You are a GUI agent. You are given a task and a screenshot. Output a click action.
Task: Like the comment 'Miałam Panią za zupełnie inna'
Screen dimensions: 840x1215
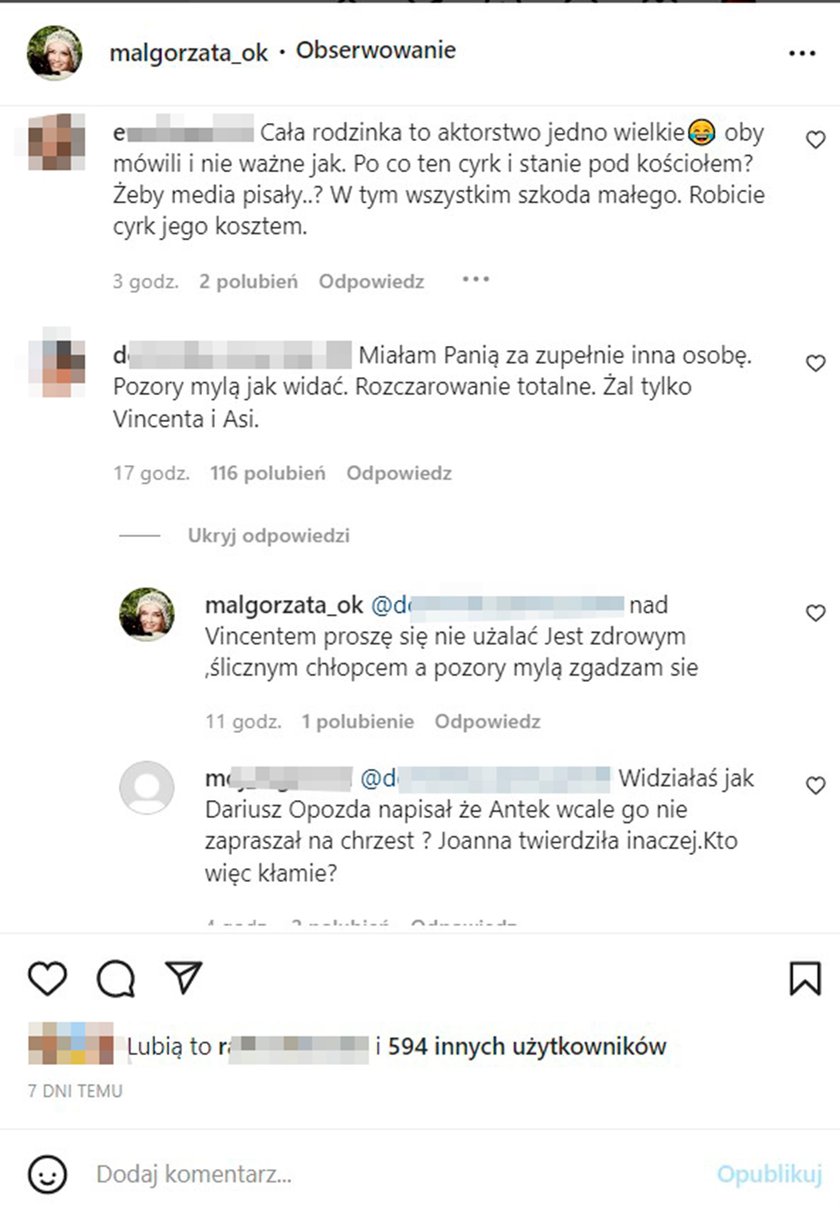816,363
